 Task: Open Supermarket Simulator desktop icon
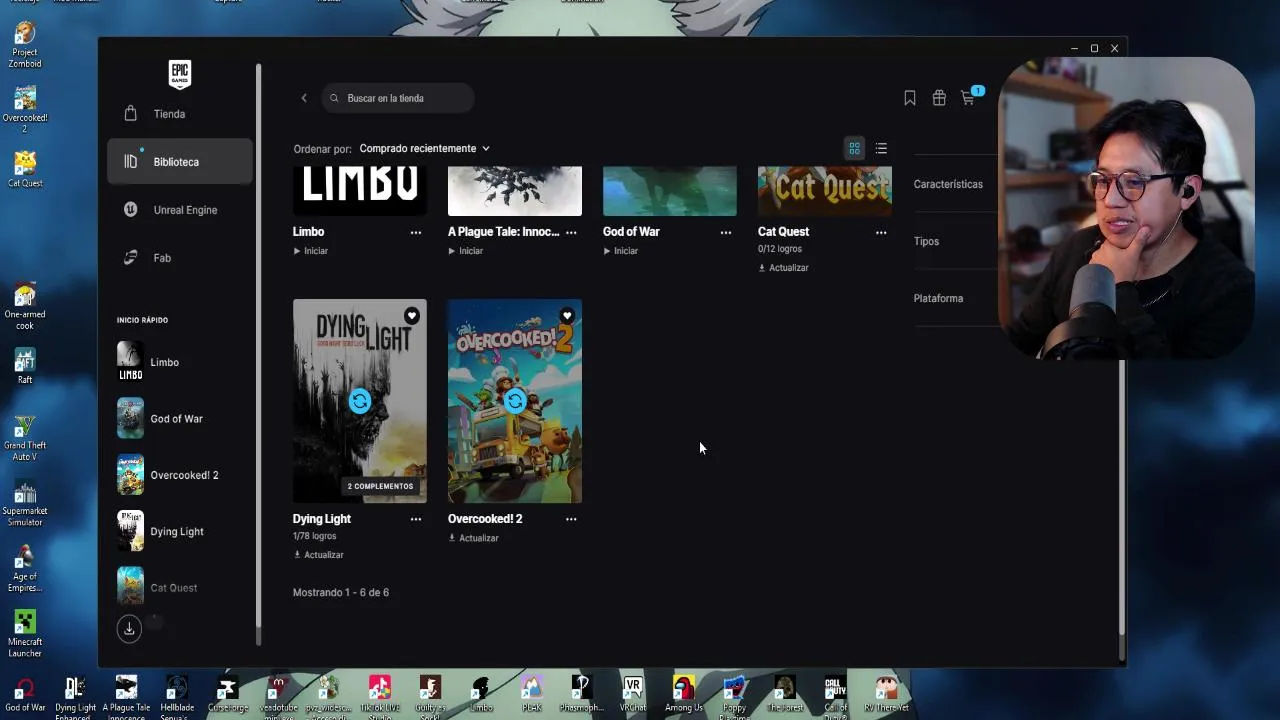[x=25, y=504]
